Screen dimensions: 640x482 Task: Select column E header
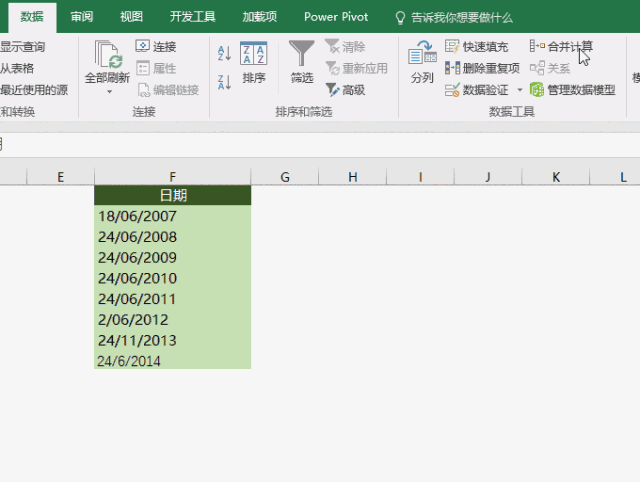60,177
